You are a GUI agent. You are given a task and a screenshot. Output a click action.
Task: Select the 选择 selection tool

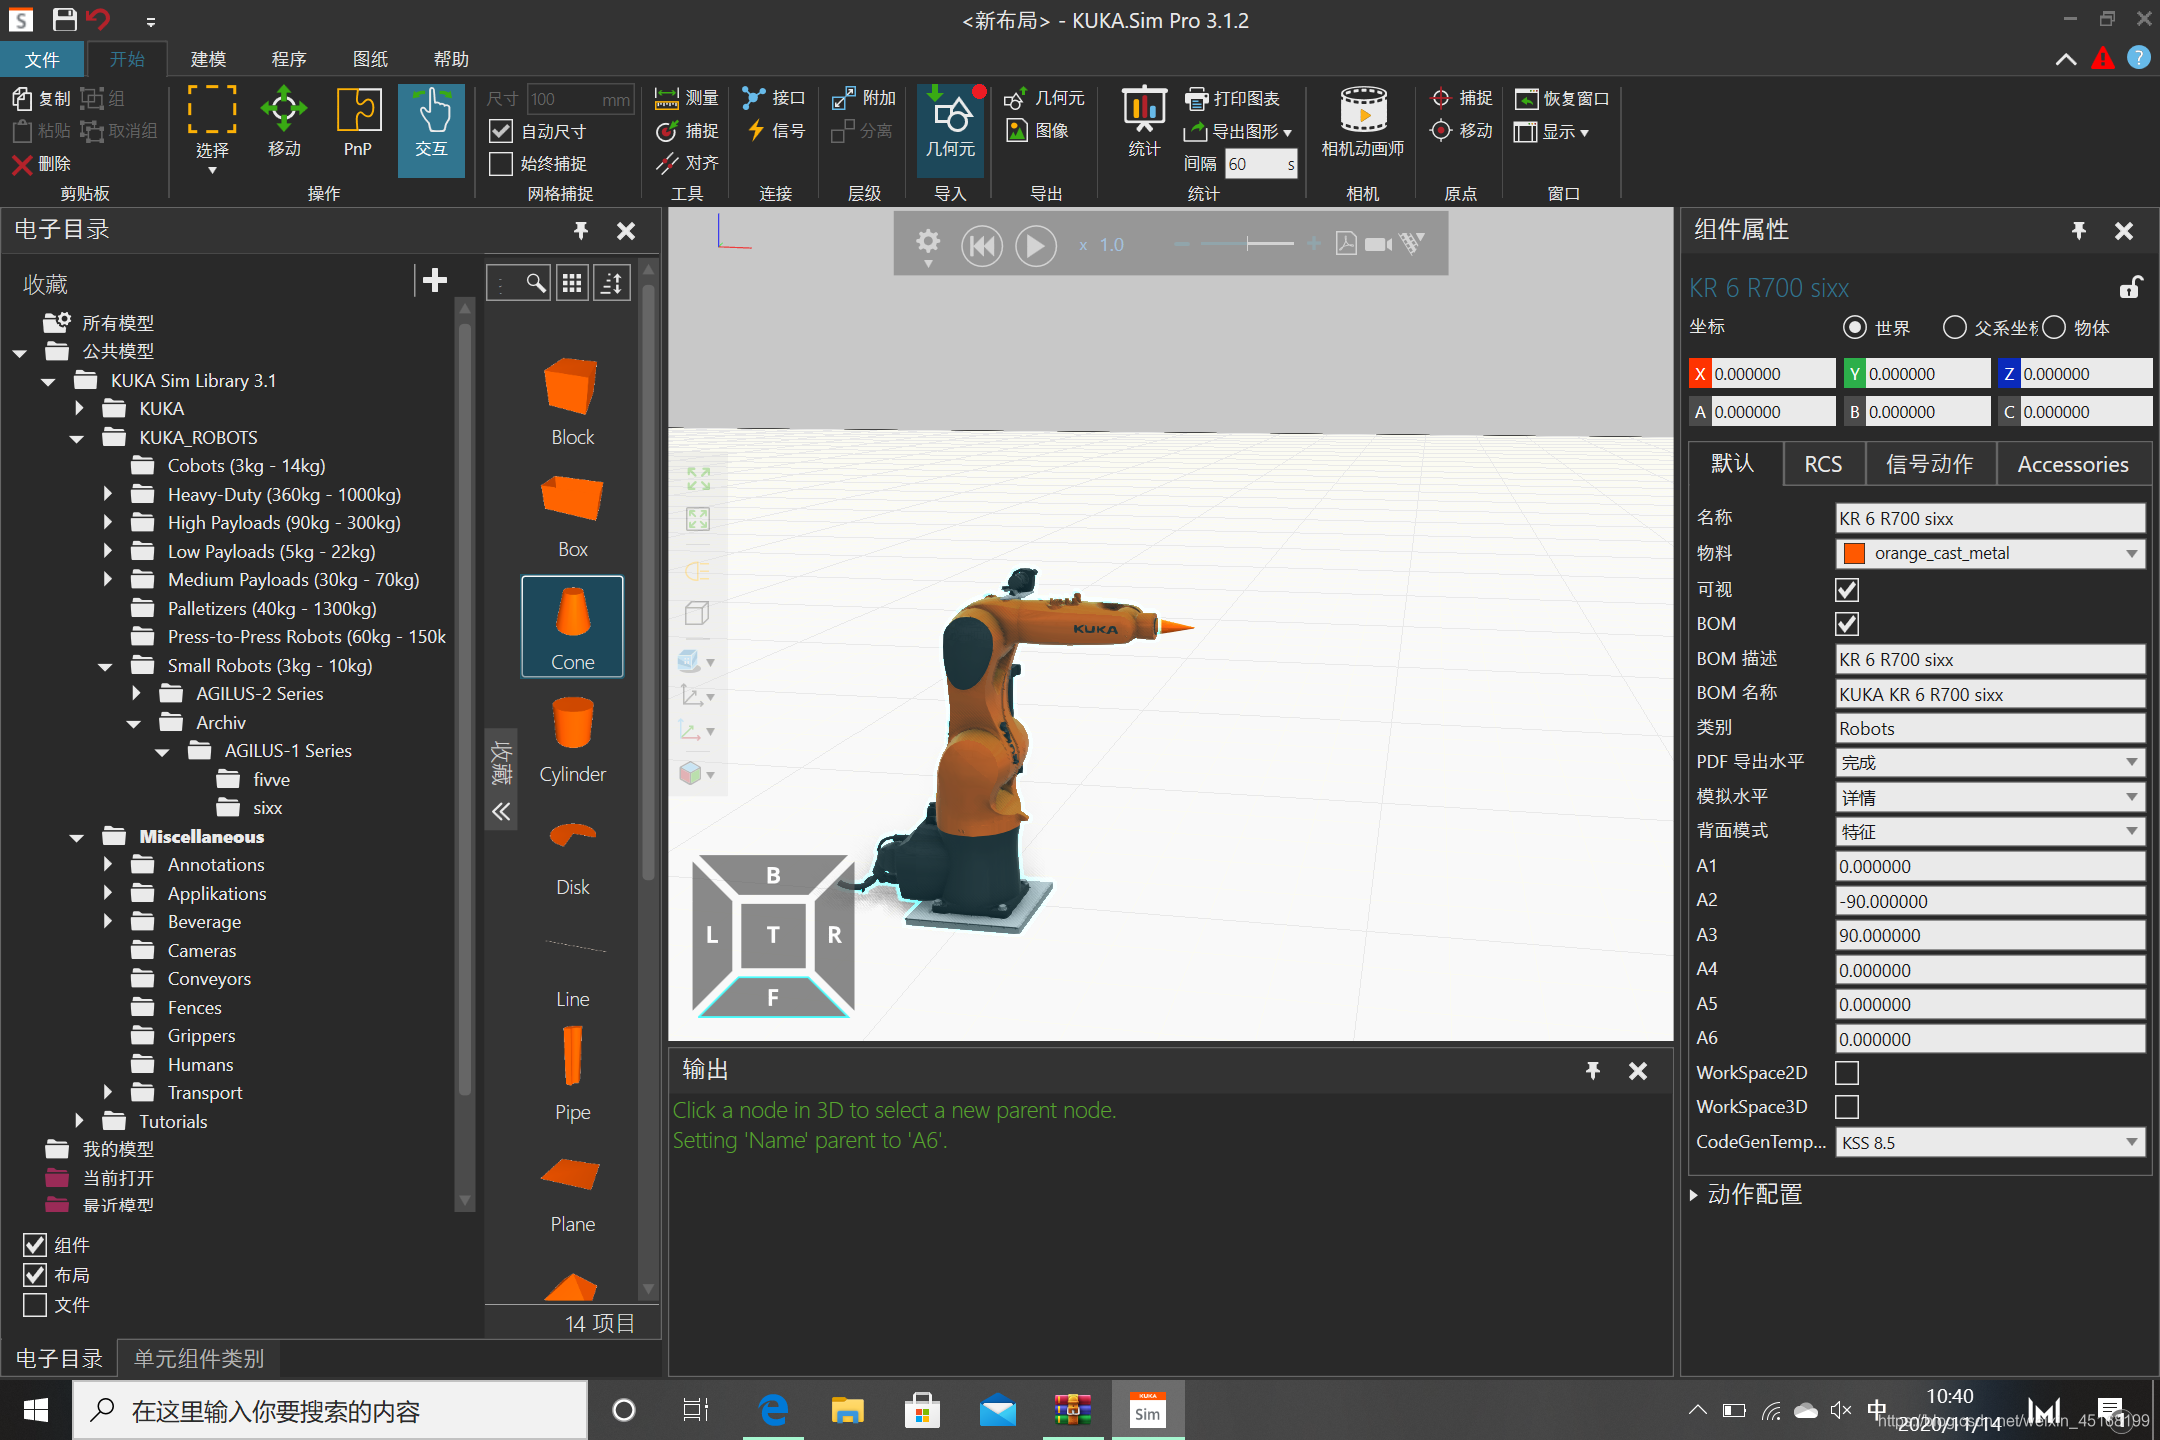click(211, 130)
